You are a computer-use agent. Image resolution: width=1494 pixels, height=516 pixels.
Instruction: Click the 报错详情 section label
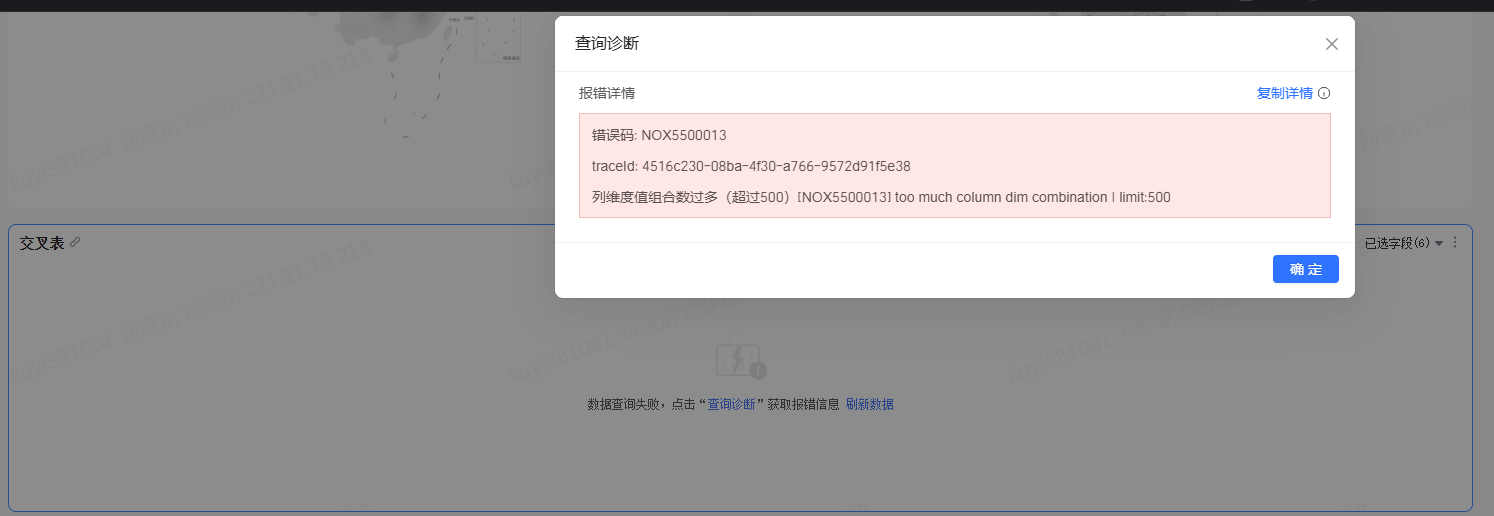607,93
